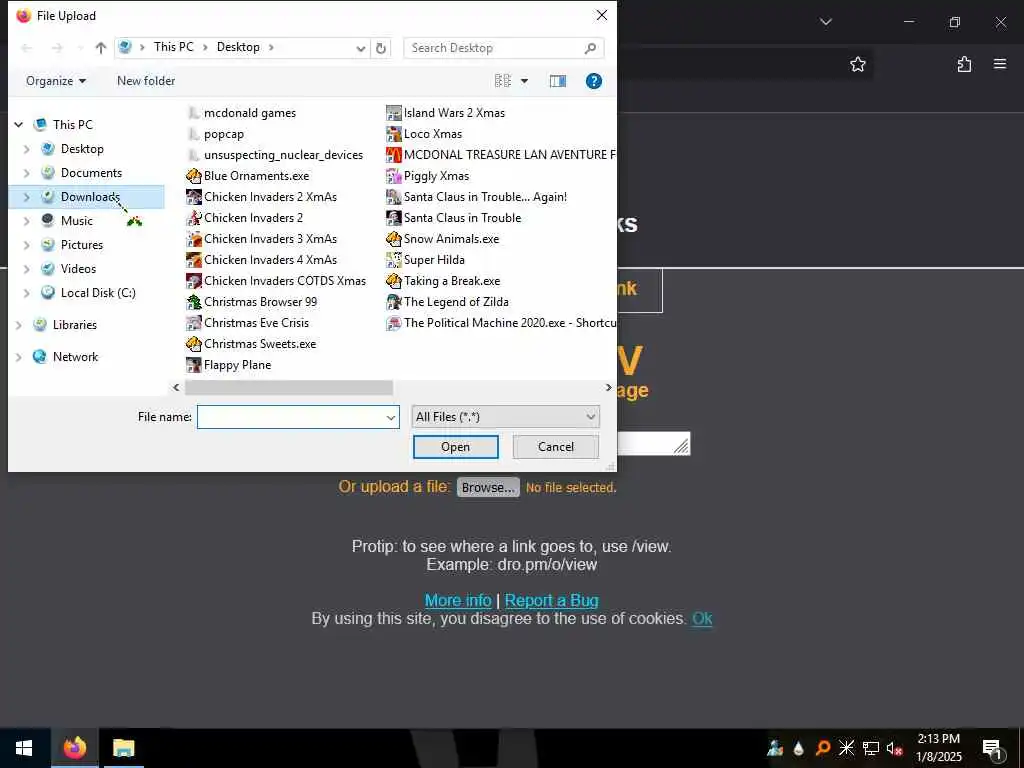Screen dimensions: 1024x768
Task: Select the Christmas Eve Crisis icon
Action: (193, 323)
